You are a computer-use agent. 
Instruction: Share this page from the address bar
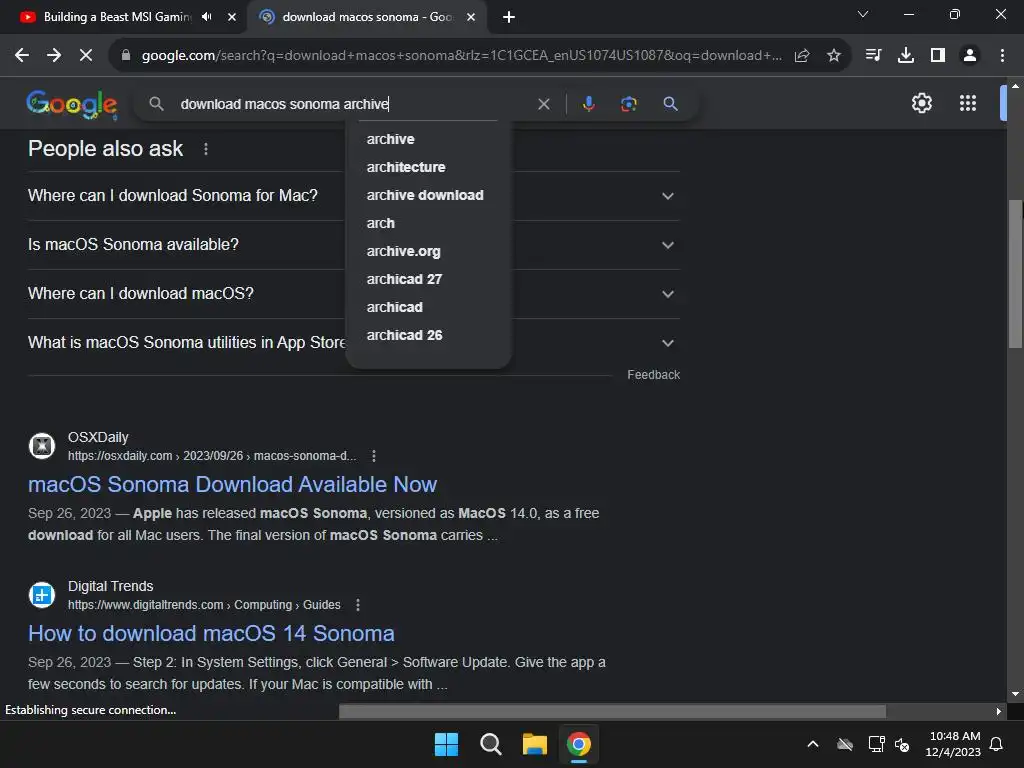pos(802,56)
